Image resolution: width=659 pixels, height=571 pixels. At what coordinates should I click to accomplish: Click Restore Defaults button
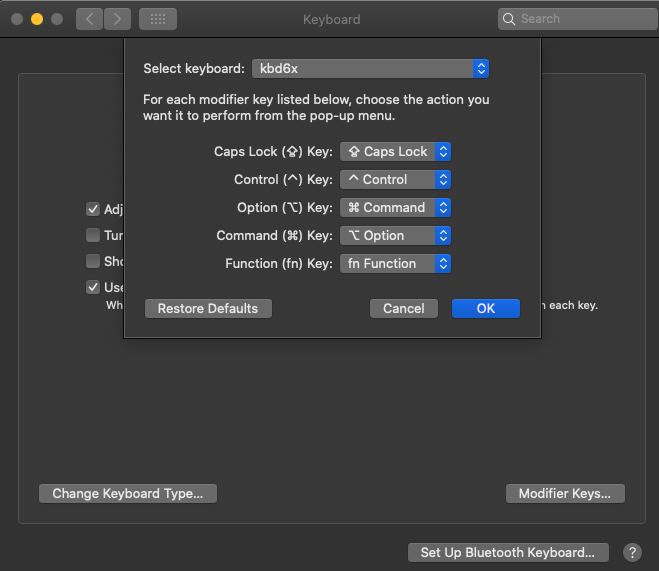point(208,308)
